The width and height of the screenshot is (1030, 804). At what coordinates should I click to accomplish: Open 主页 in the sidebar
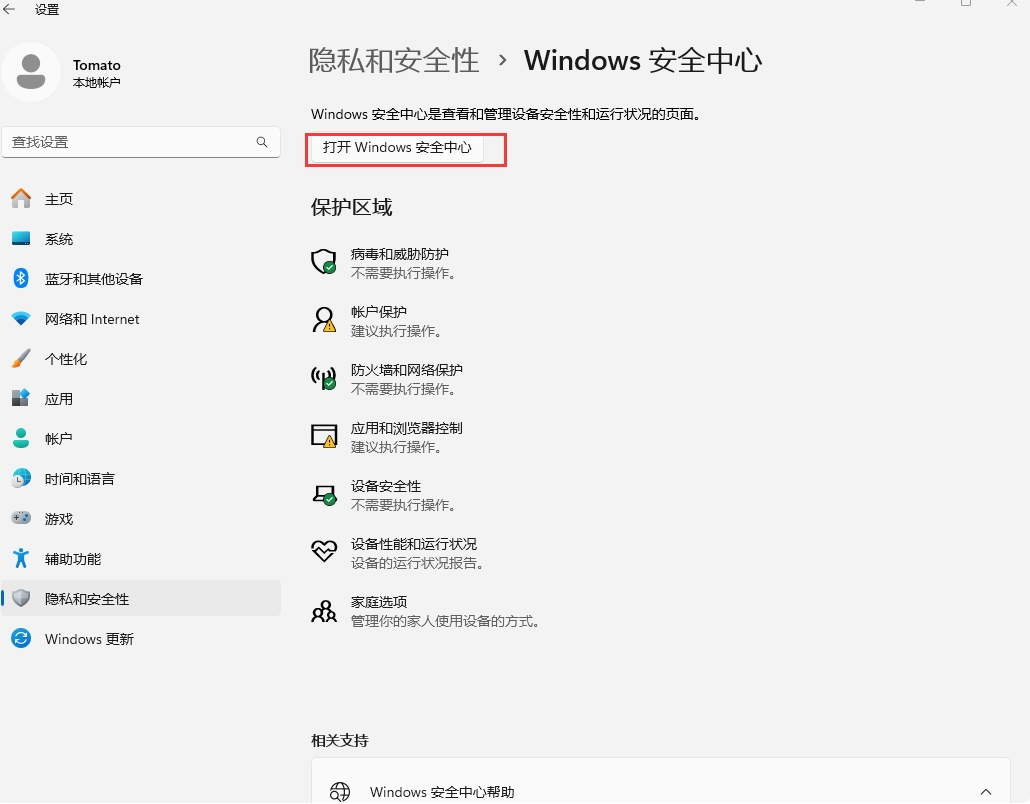[x=141, y=198]
